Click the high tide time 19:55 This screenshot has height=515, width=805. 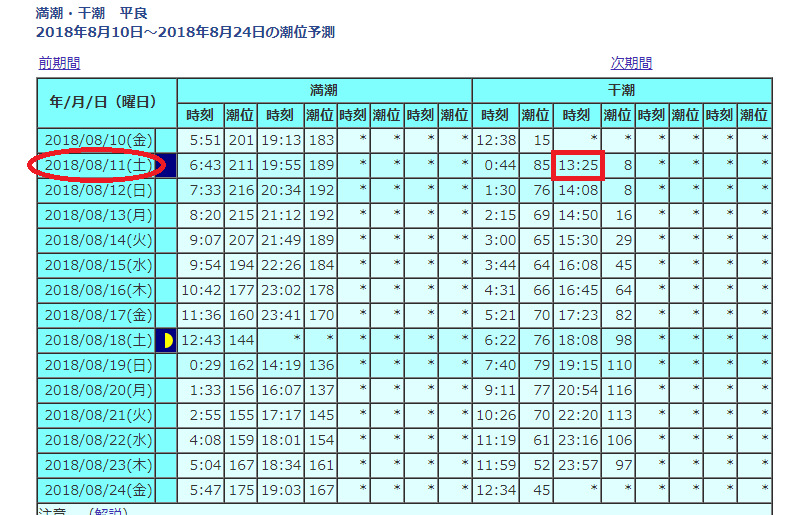click(280, 165)
